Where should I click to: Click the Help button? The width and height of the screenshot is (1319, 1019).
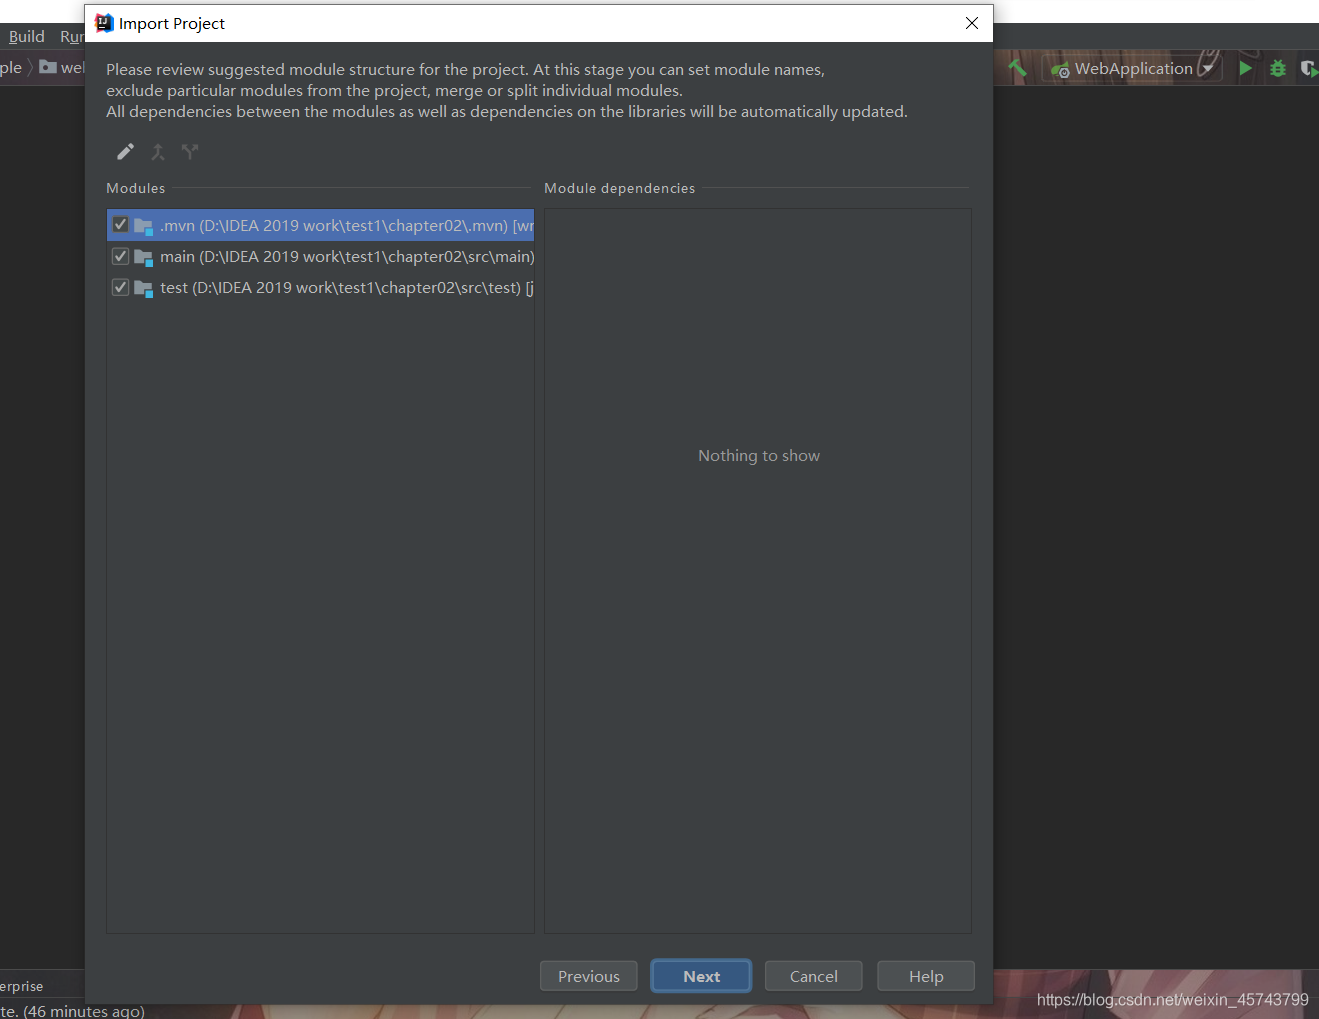point(926,976)
